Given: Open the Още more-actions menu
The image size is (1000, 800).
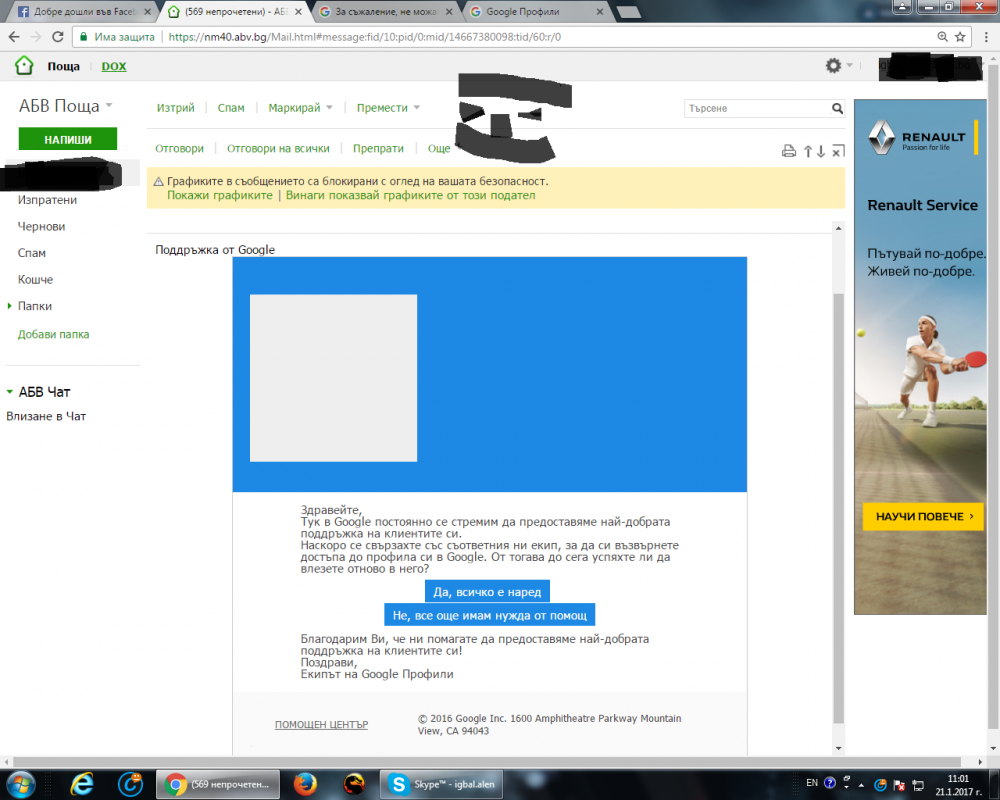Looking at the screenshot, I should click(x=439, y=149).
